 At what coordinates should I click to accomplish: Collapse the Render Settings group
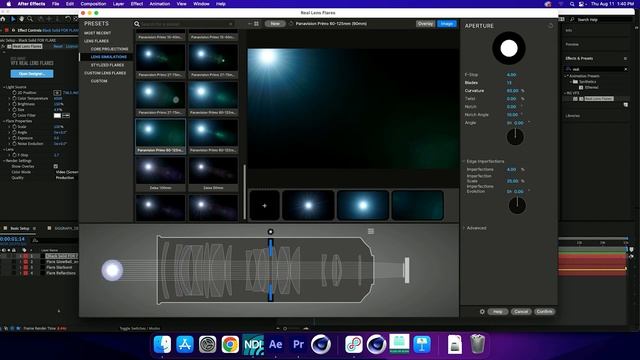(x=4, y=161)
